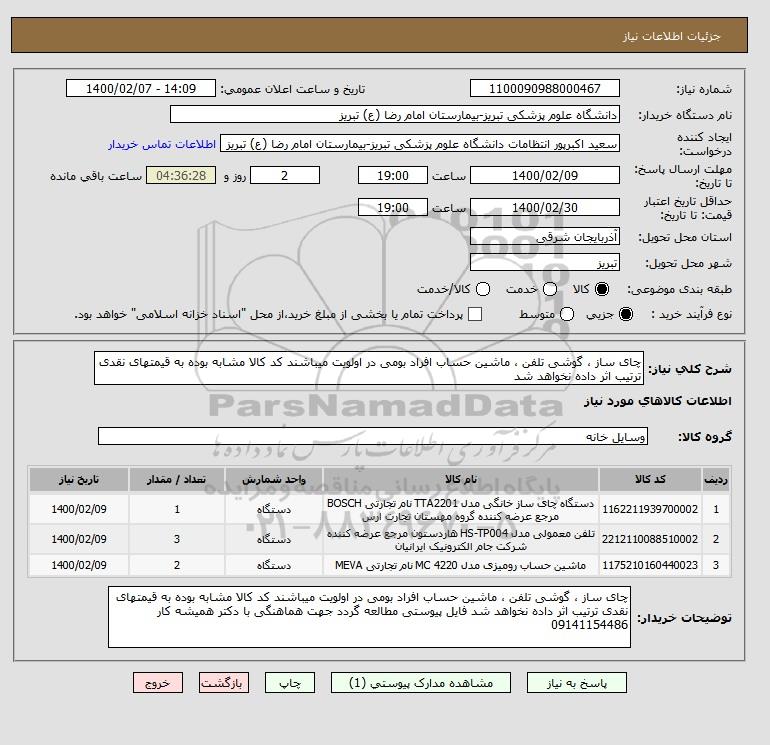Click the تاریخ نیاز column header
770x745 pixels.
[79, 479]
